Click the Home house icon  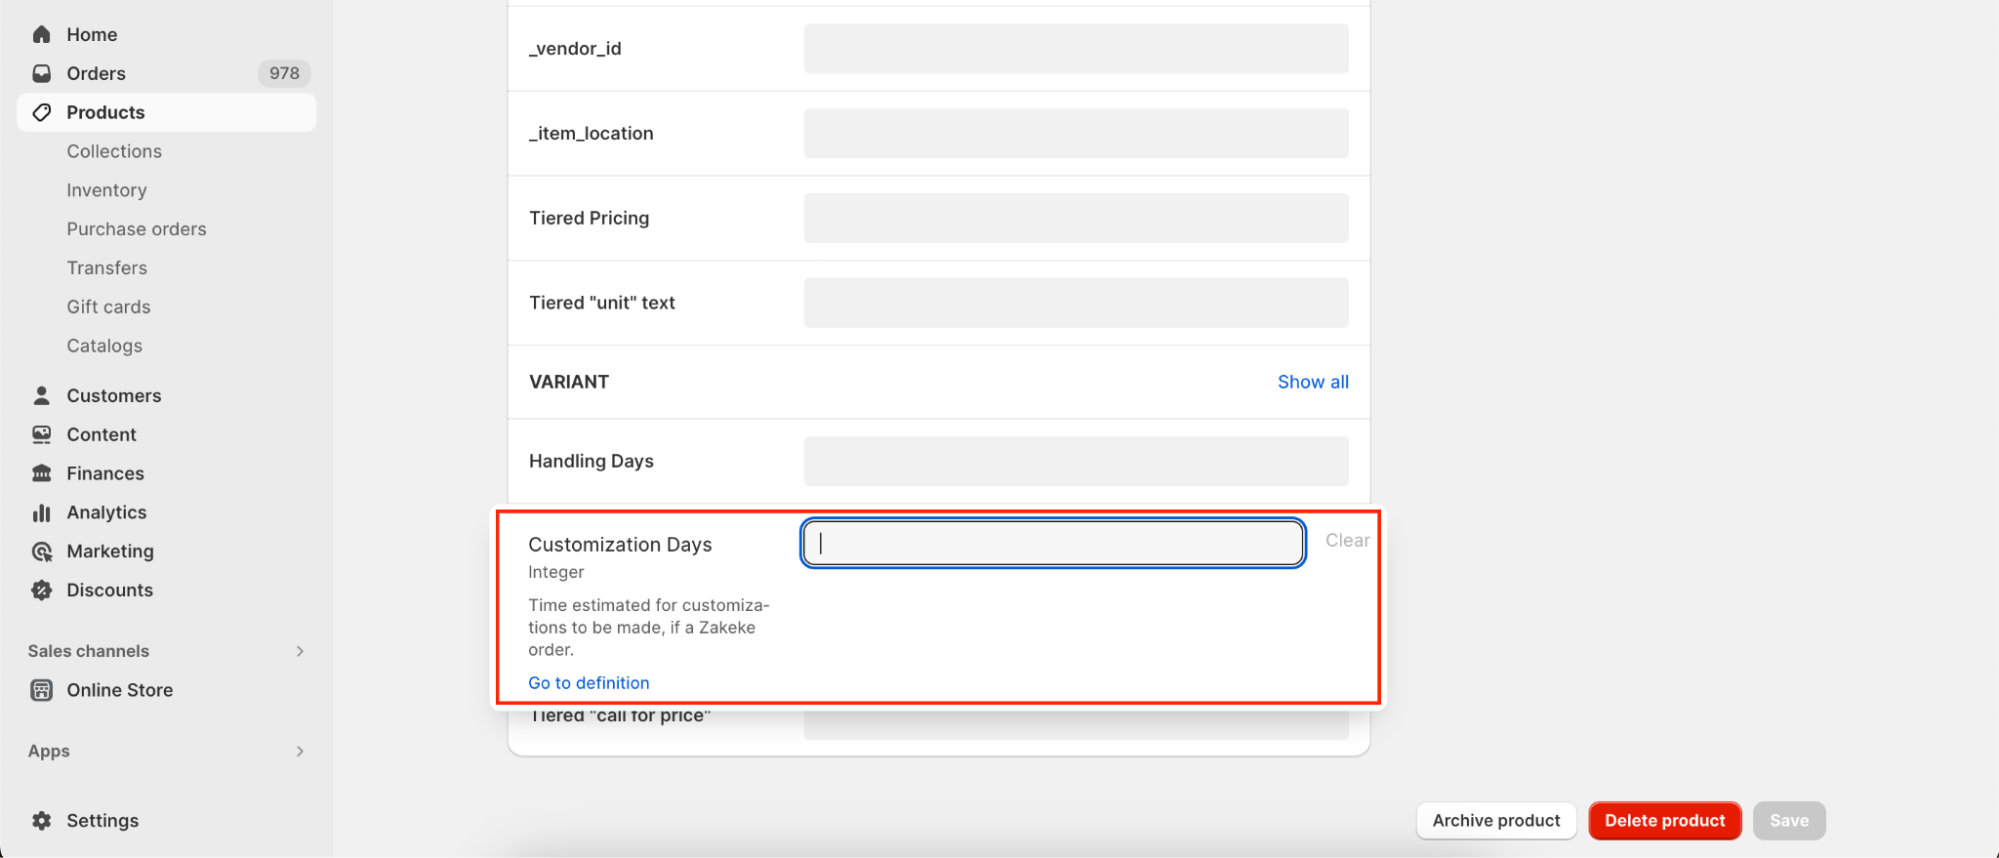[41, 34]
